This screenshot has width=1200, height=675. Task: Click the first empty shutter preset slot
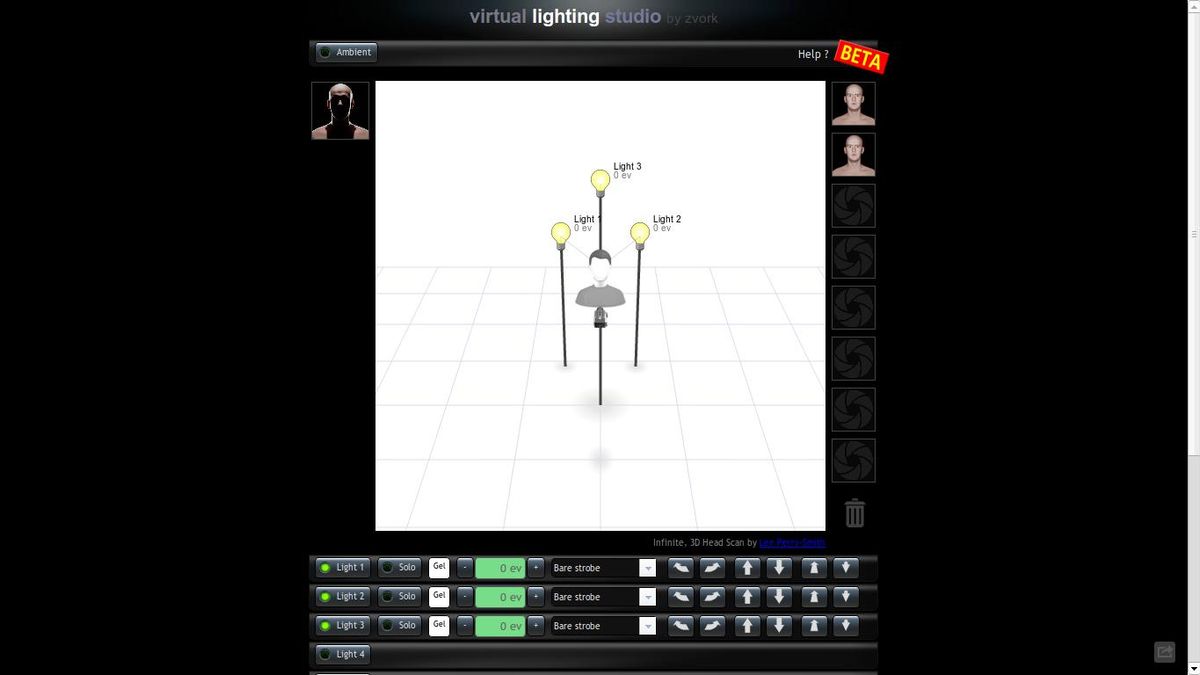pyautogui.click(x=854, y=206)
